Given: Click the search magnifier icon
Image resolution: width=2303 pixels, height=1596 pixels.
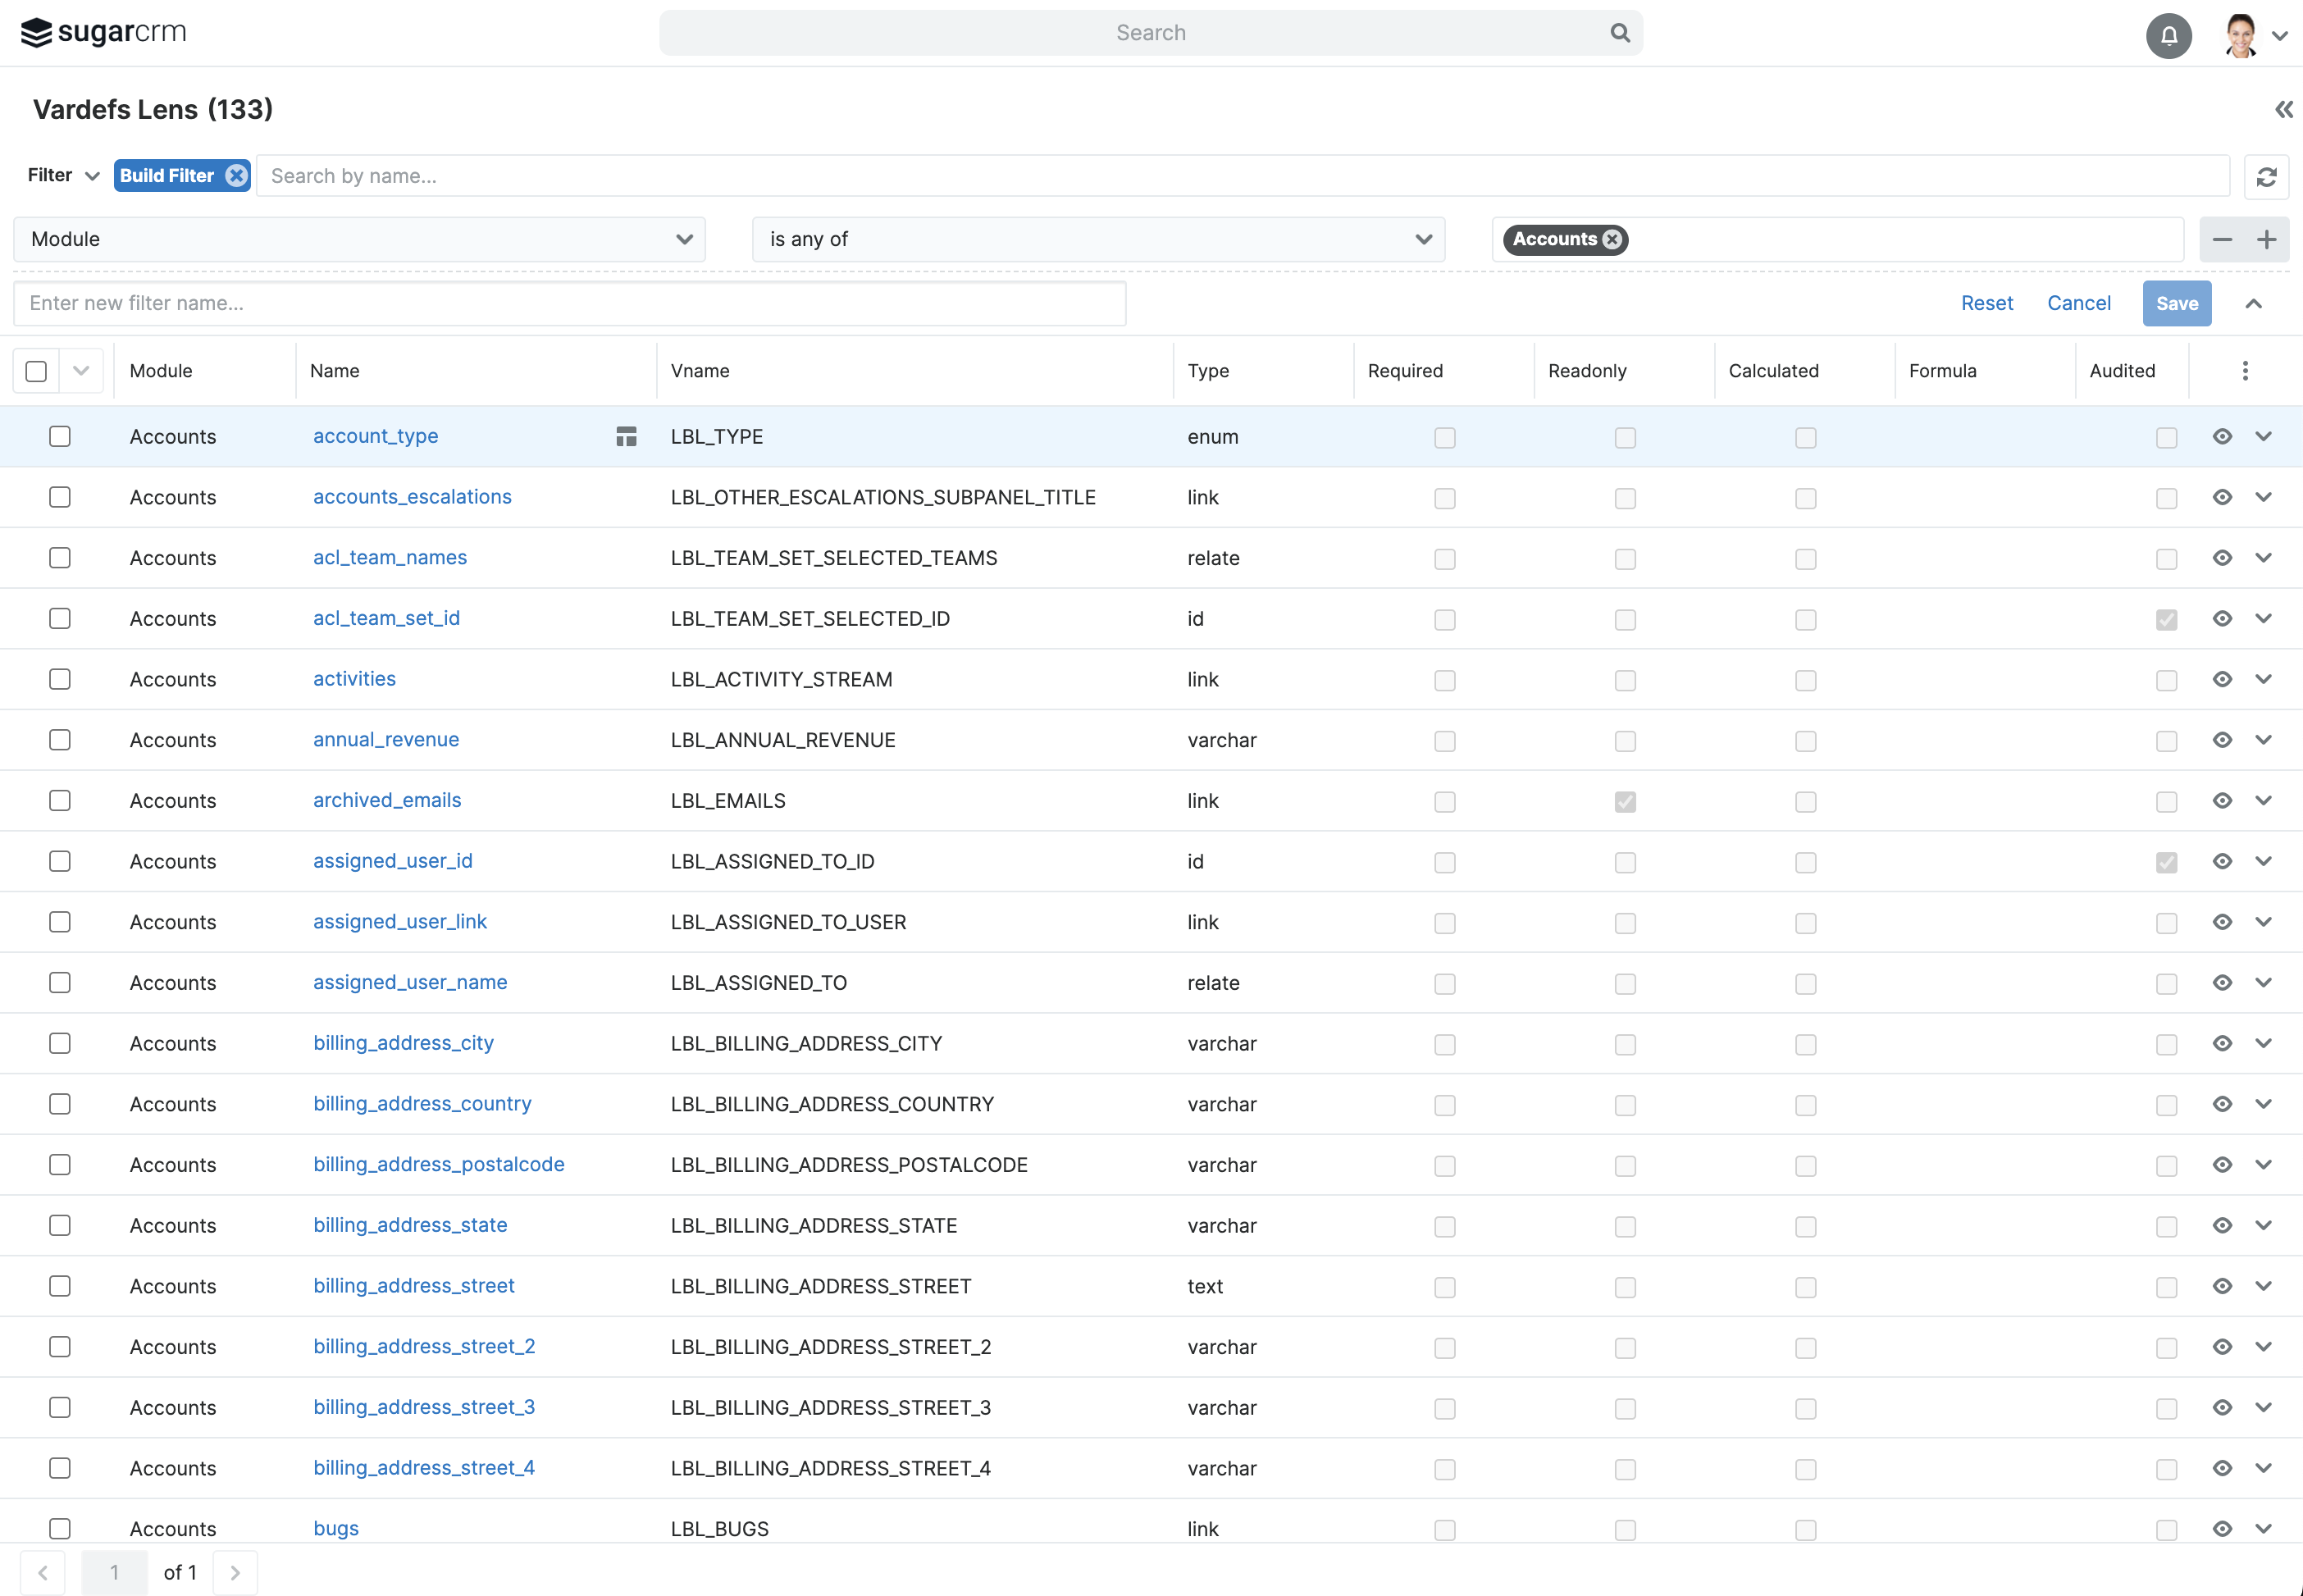Looking at the screenshot, I should tap(1621, 31).
